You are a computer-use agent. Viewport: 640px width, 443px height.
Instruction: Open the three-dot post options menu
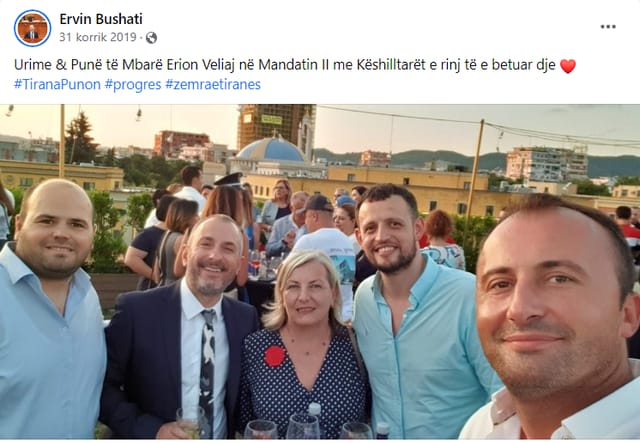(x=608, y=27)
